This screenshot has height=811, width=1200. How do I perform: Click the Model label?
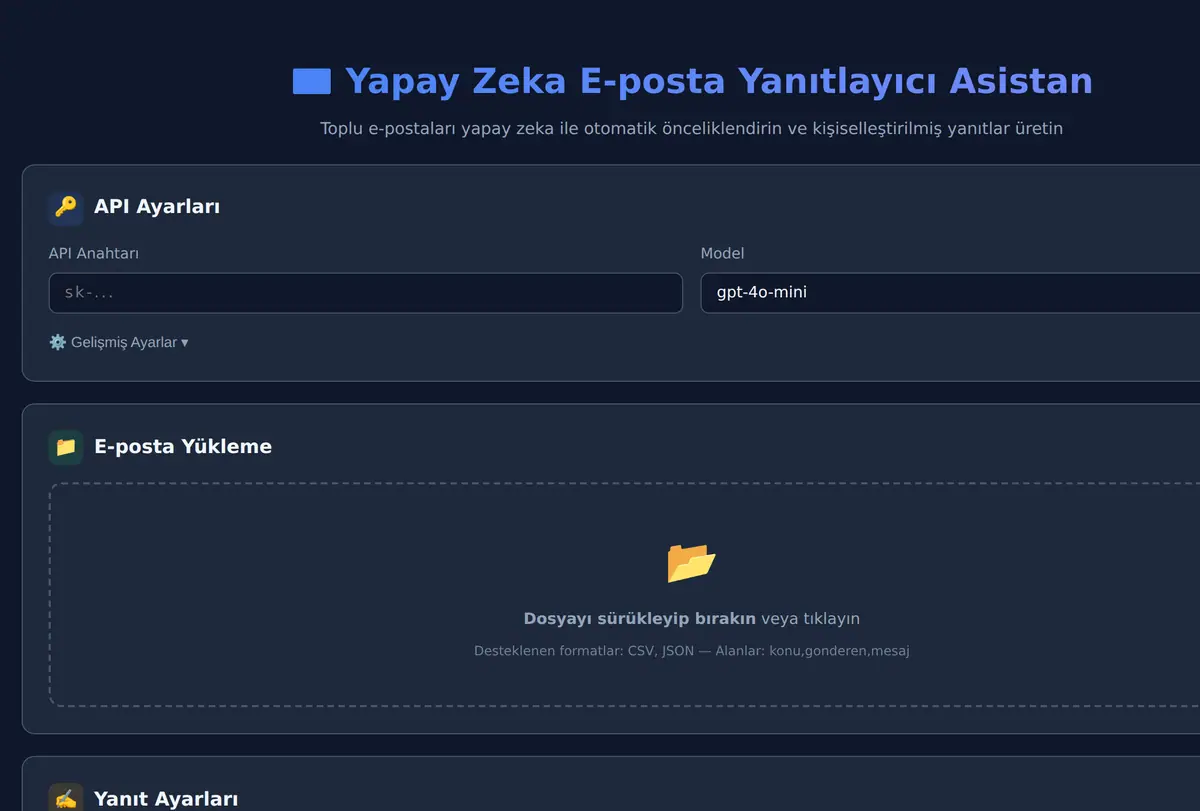click(722, 253)
